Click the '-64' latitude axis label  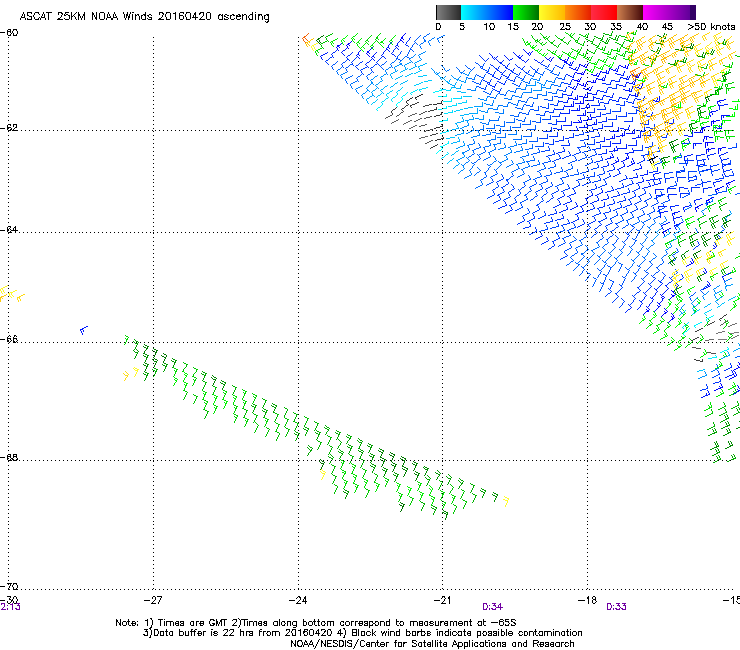9,230
